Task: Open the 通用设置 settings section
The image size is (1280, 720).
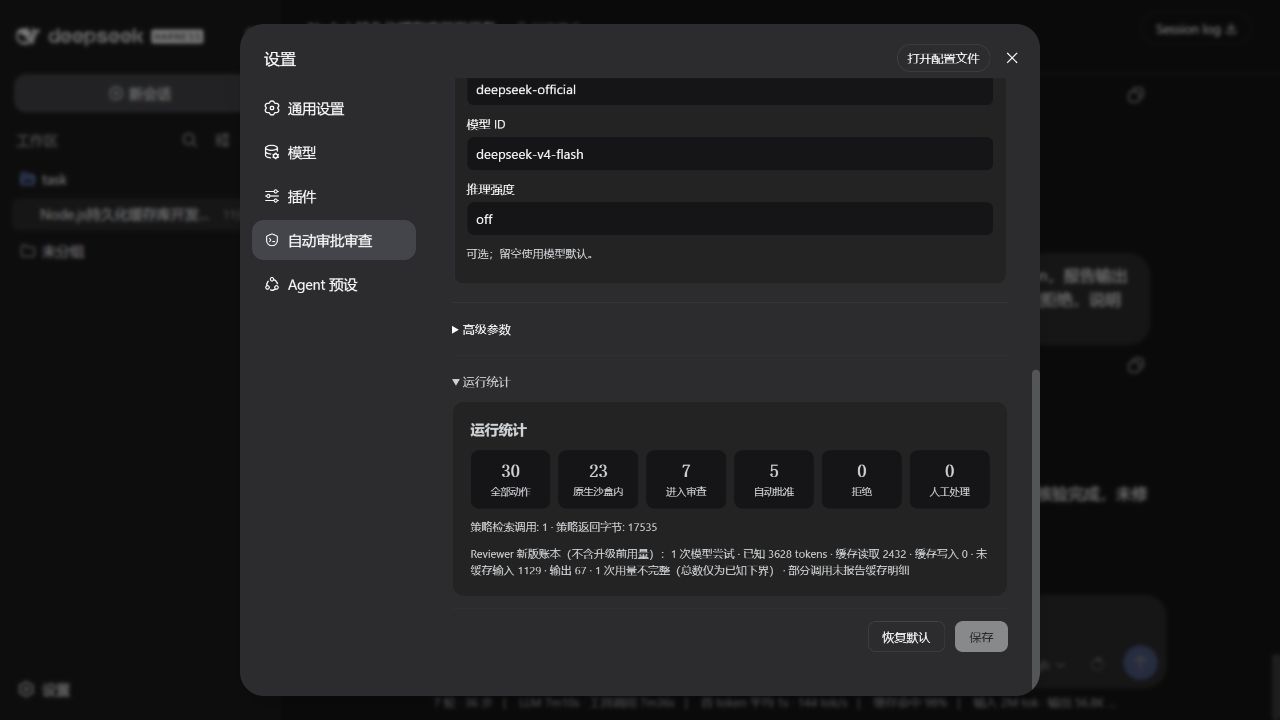Action: click(333, 108)
